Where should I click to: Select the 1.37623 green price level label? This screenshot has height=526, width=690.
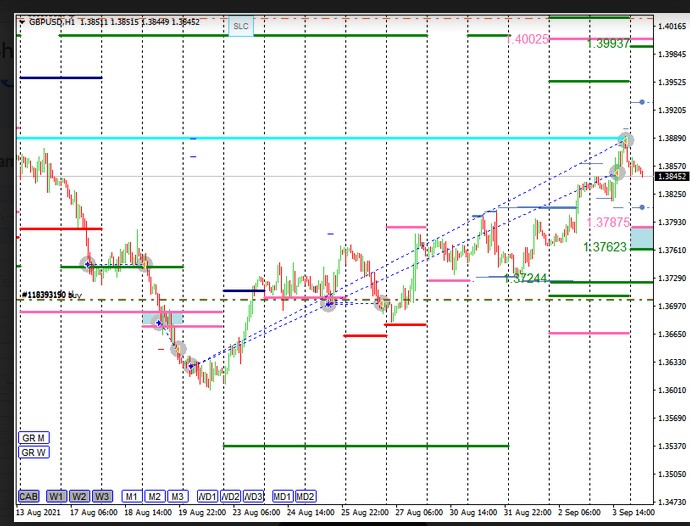click(x=604, y=247)
